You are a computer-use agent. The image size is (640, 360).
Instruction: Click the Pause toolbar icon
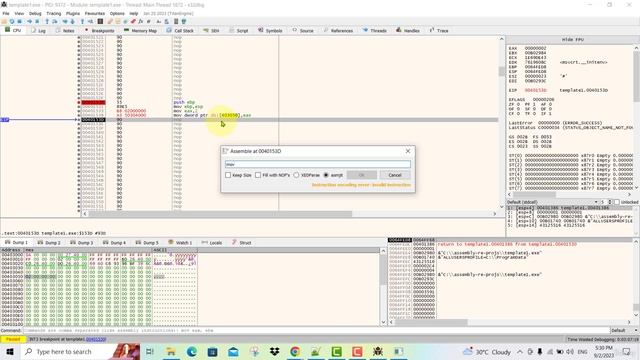pos(37,21)
